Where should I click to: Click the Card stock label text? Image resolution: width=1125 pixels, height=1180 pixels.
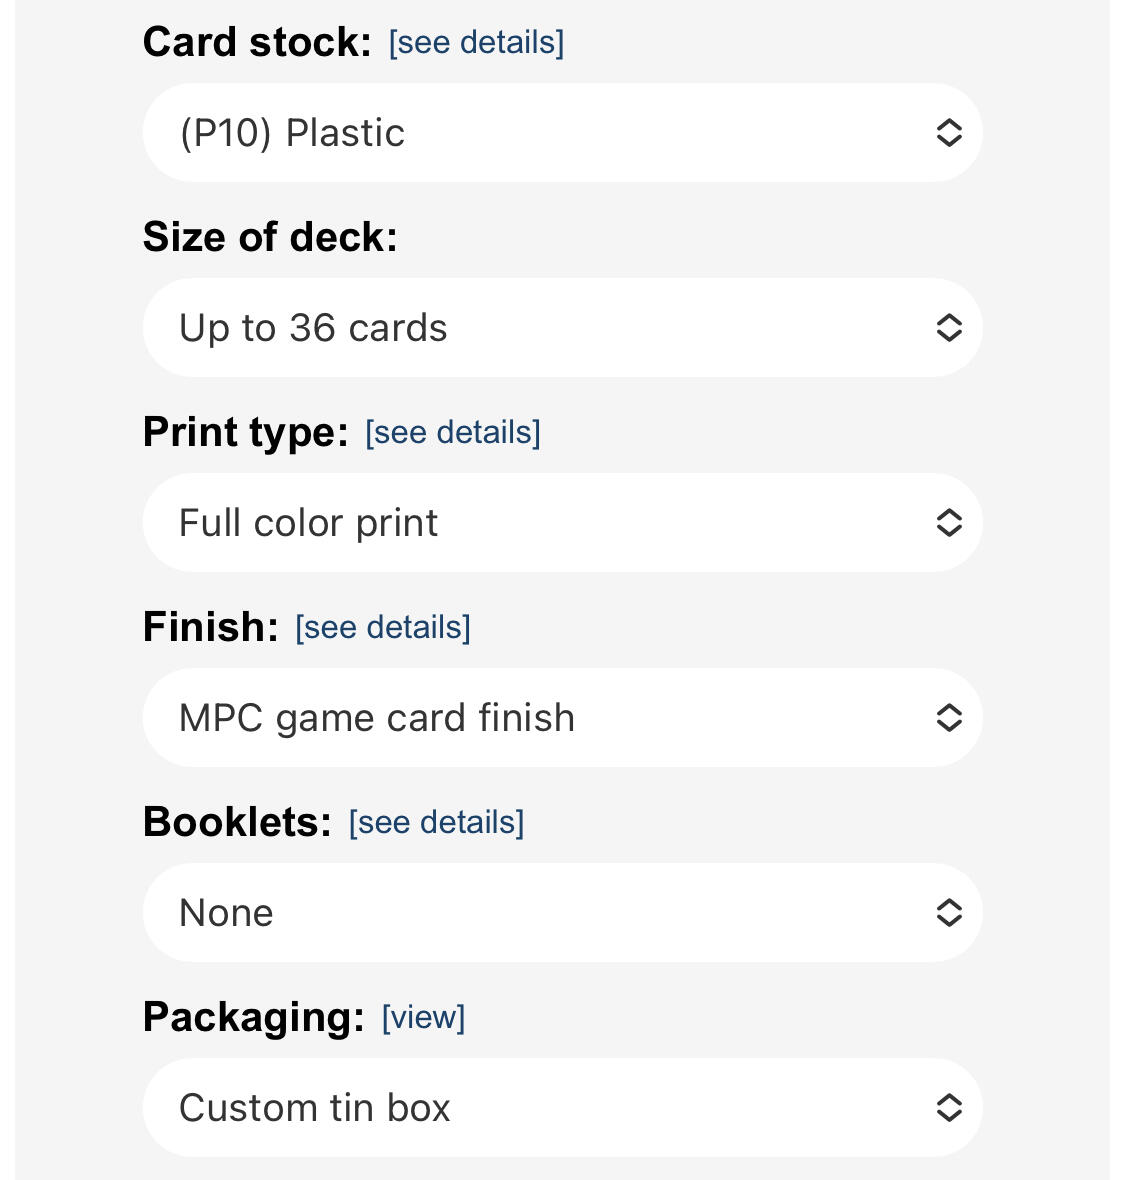[x=257, y=42]
